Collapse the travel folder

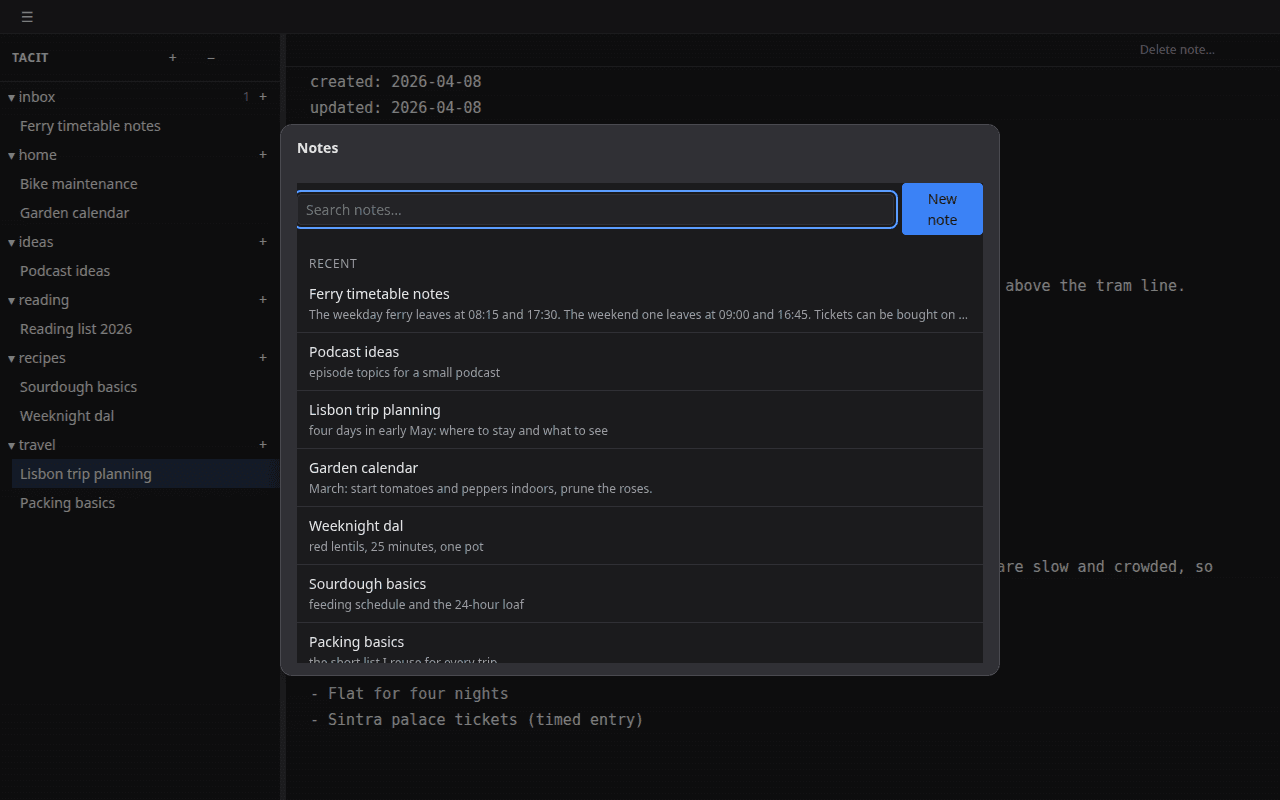coord(12,445)
